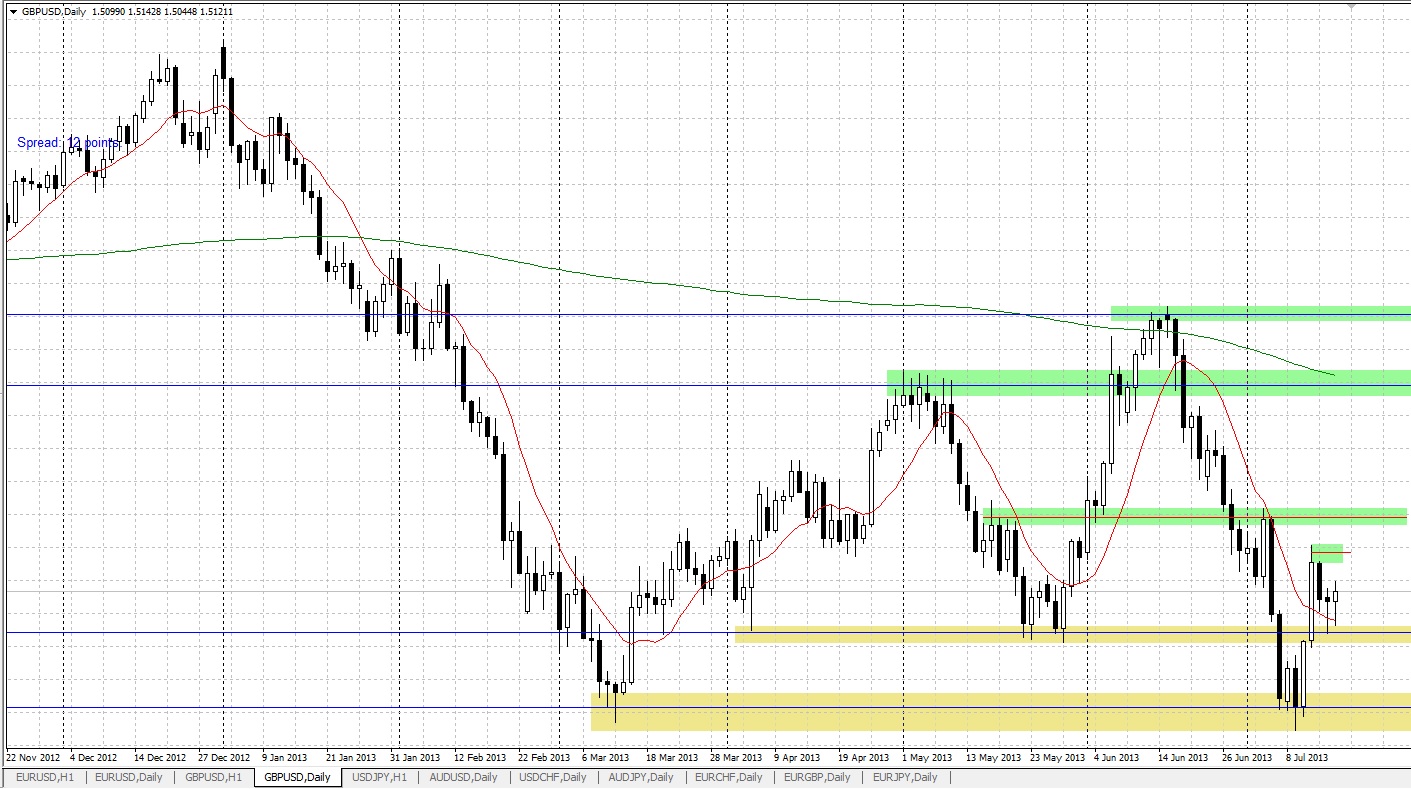Click the 19 Apr 2013 date label
1411x789 pixels.
click(x=864, y=757)
